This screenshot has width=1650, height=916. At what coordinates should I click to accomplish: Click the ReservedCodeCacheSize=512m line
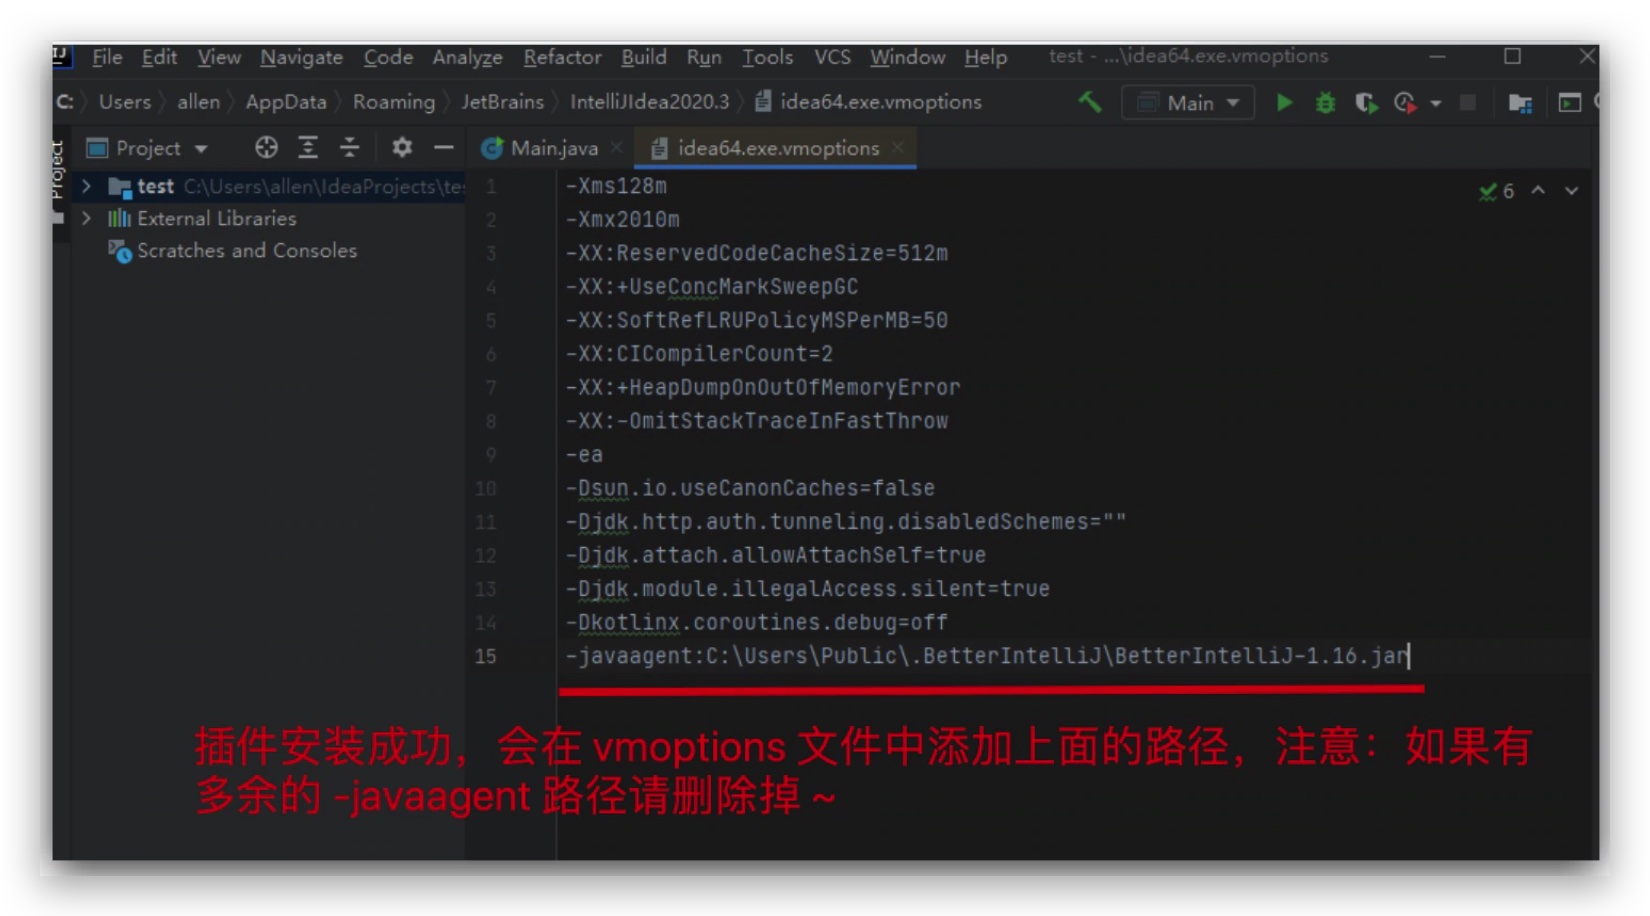[756, 253]
